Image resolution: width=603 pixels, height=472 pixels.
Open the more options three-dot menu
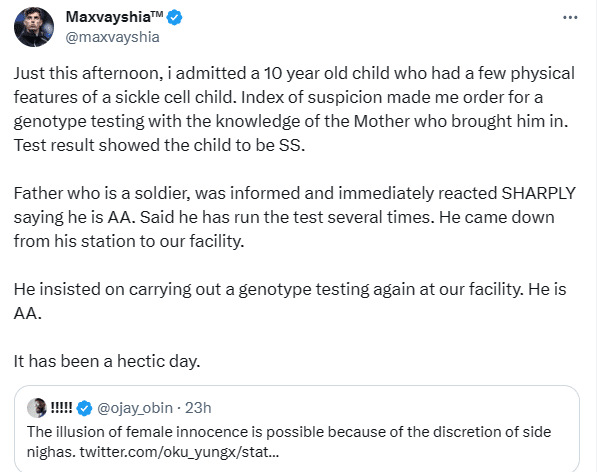coord(570,18)
